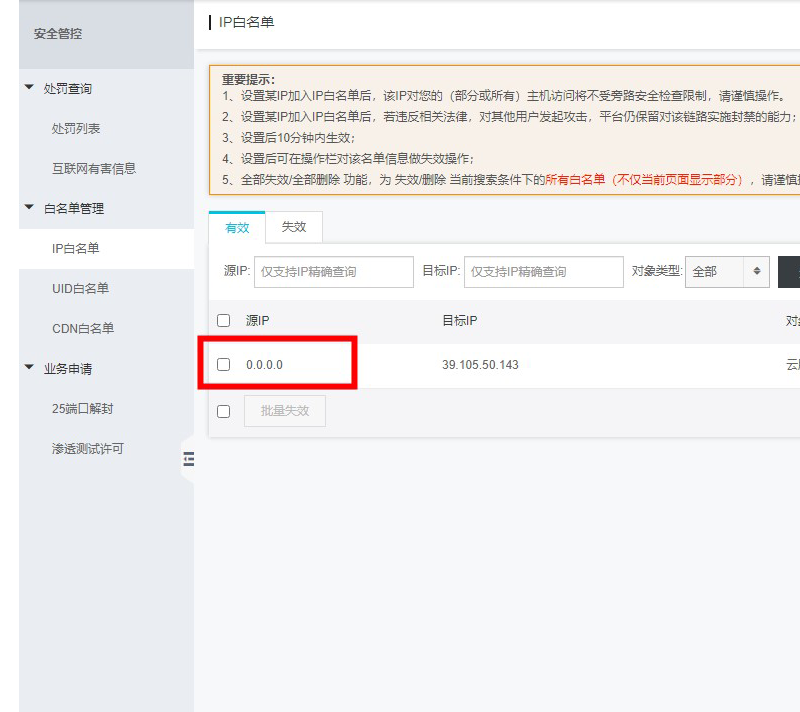Image resolution: width=800 pixels, height=712 pixels.
Task: Go to 互联网有害信息 page
Action: [94, 169]
